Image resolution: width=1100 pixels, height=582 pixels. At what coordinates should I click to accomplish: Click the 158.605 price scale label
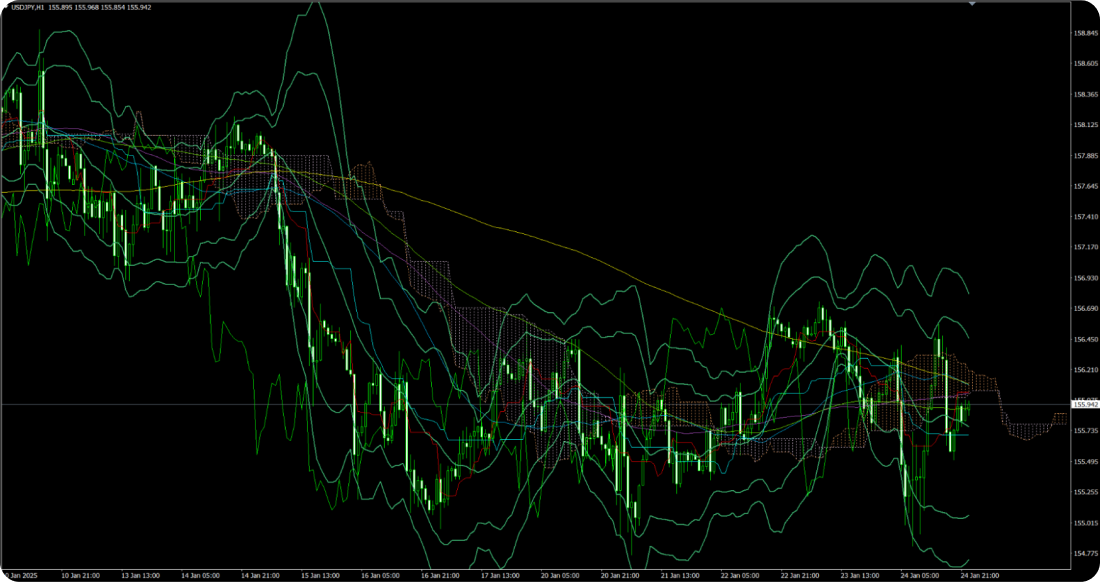[x=1085, y=64]
